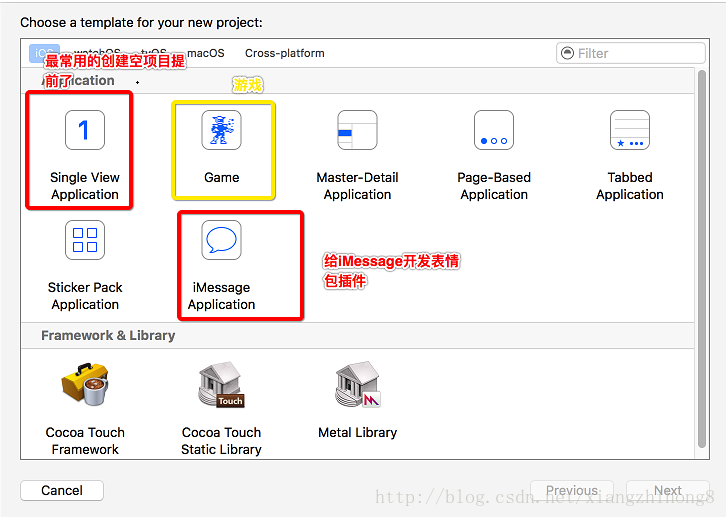Click the "Metal Library" label
Image resolution: width=726 pixels, height=517 pixels.
click(x=357, y=433)
